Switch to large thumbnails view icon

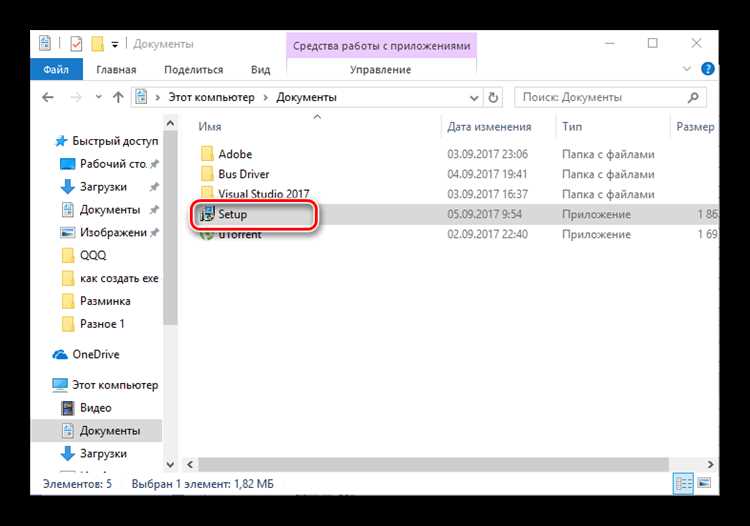(704, 483)
